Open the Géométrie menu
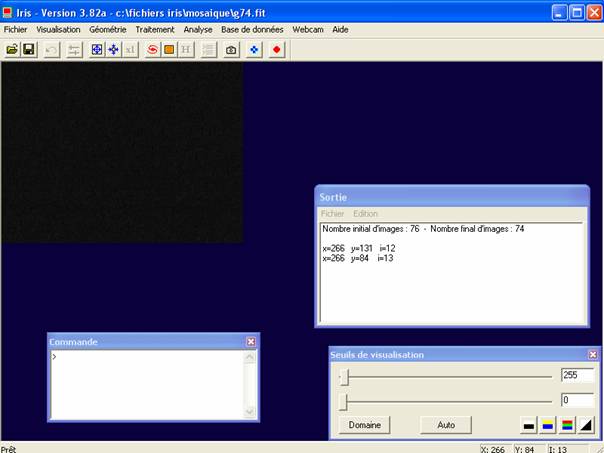This screenshot has height=453, width=604. point(108,30)
